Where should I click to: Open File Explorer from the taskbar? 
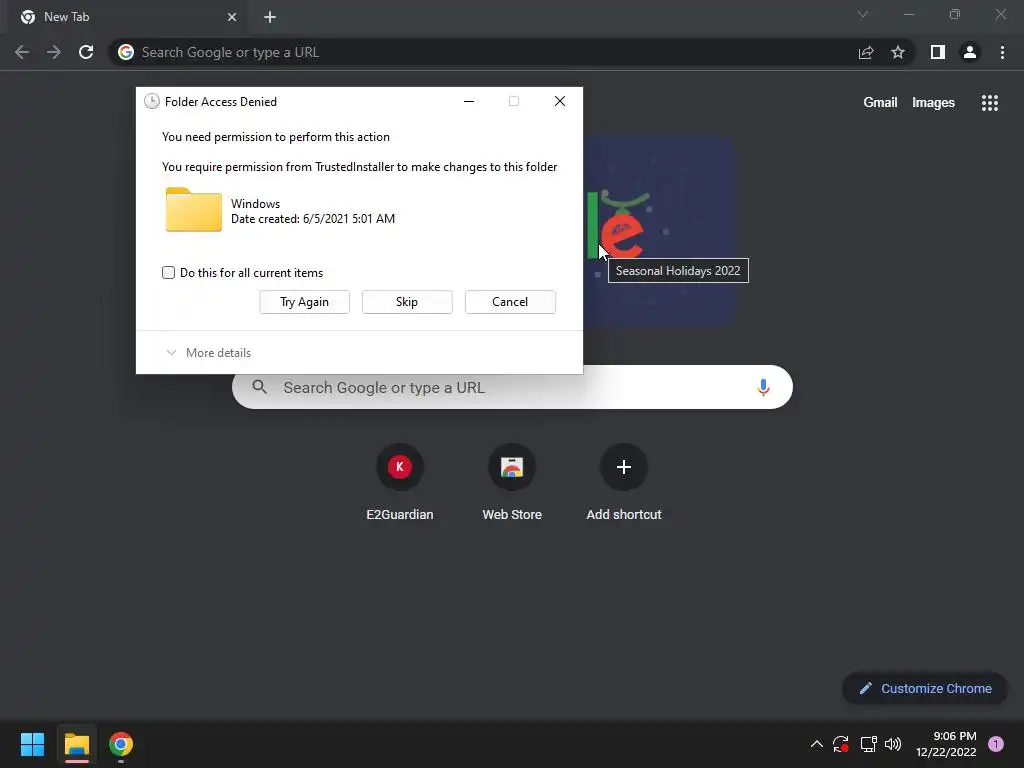(x=77, y=744)
